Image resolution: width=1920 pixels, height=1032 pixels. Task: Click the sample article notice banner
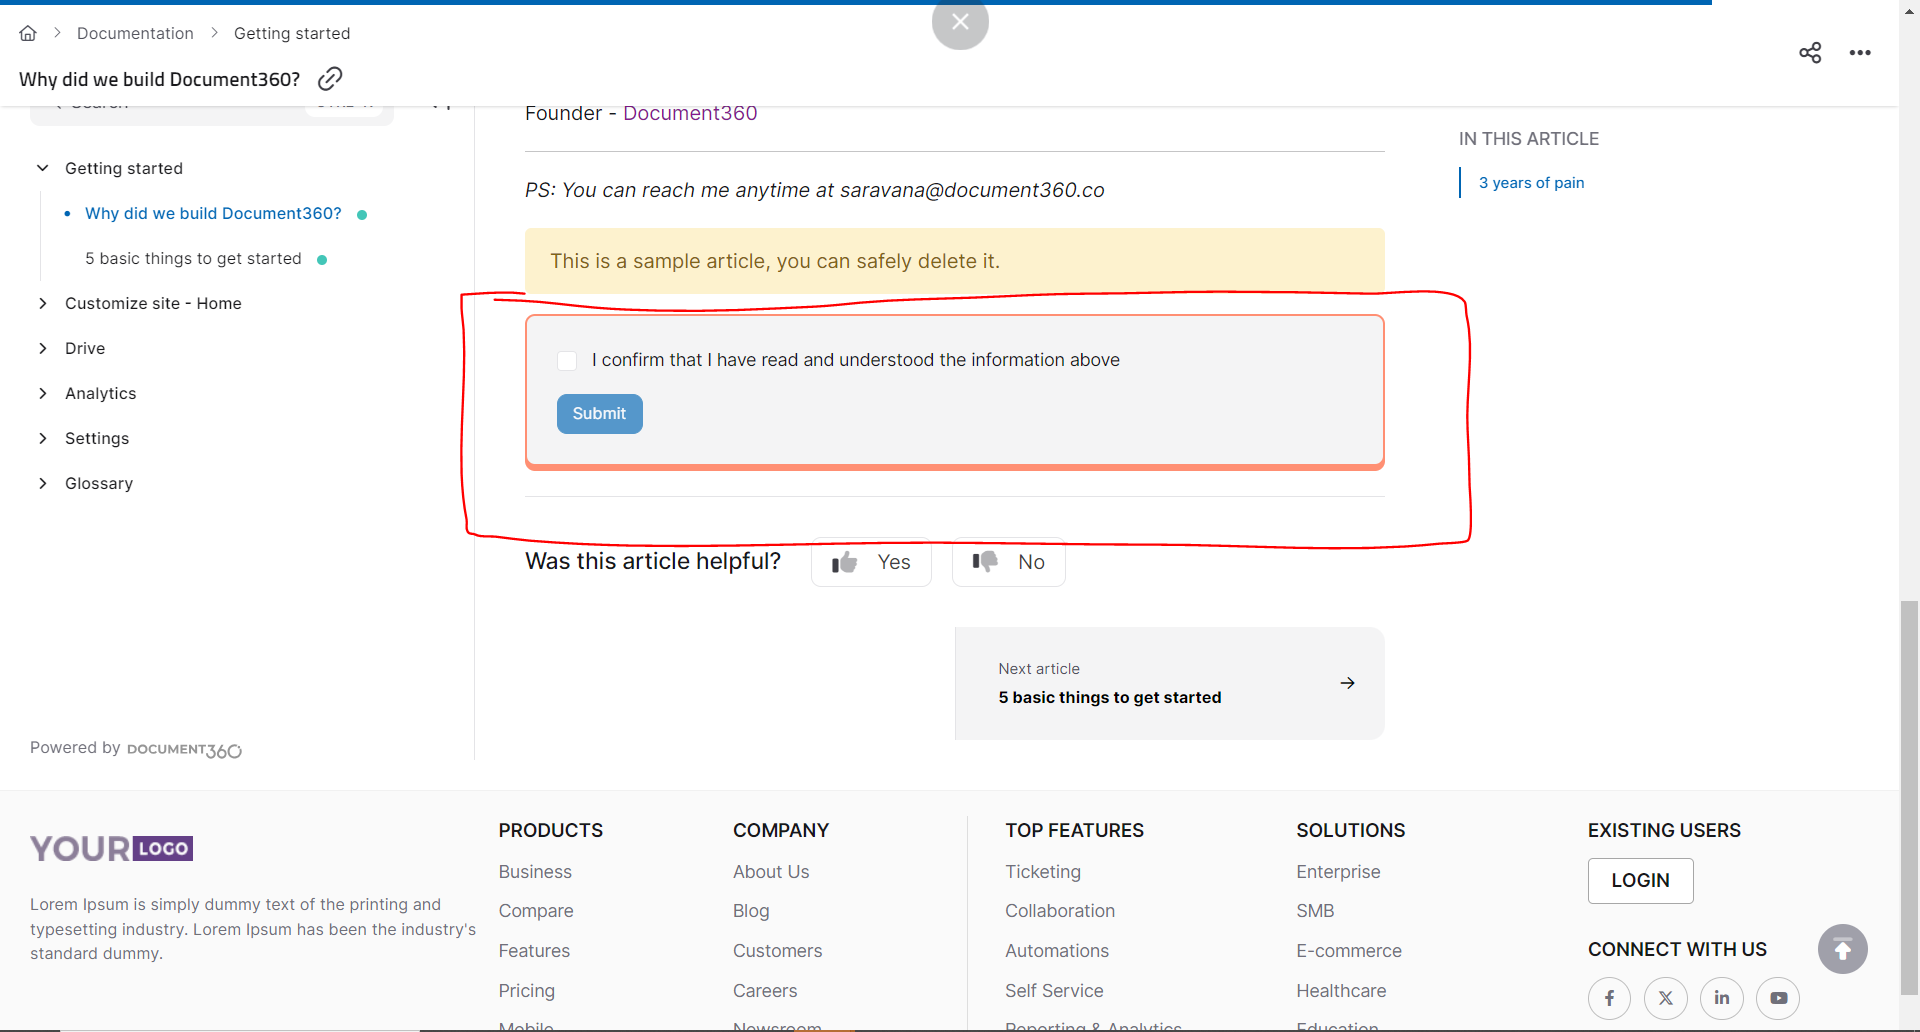point(955,261)
